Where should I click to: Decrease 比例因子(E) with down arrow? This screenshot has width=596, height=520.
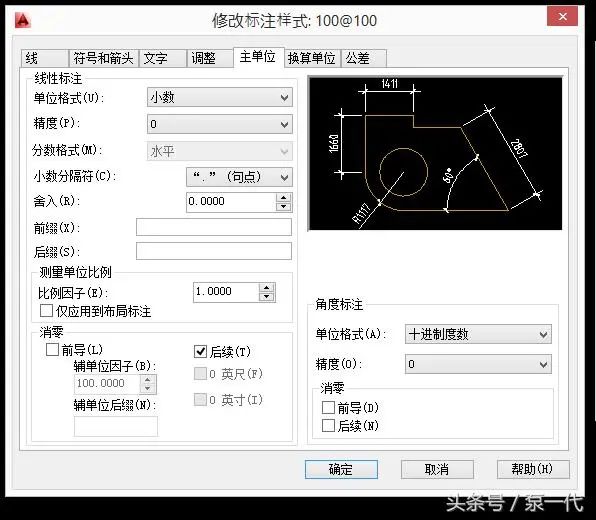[x=267, y=296]
